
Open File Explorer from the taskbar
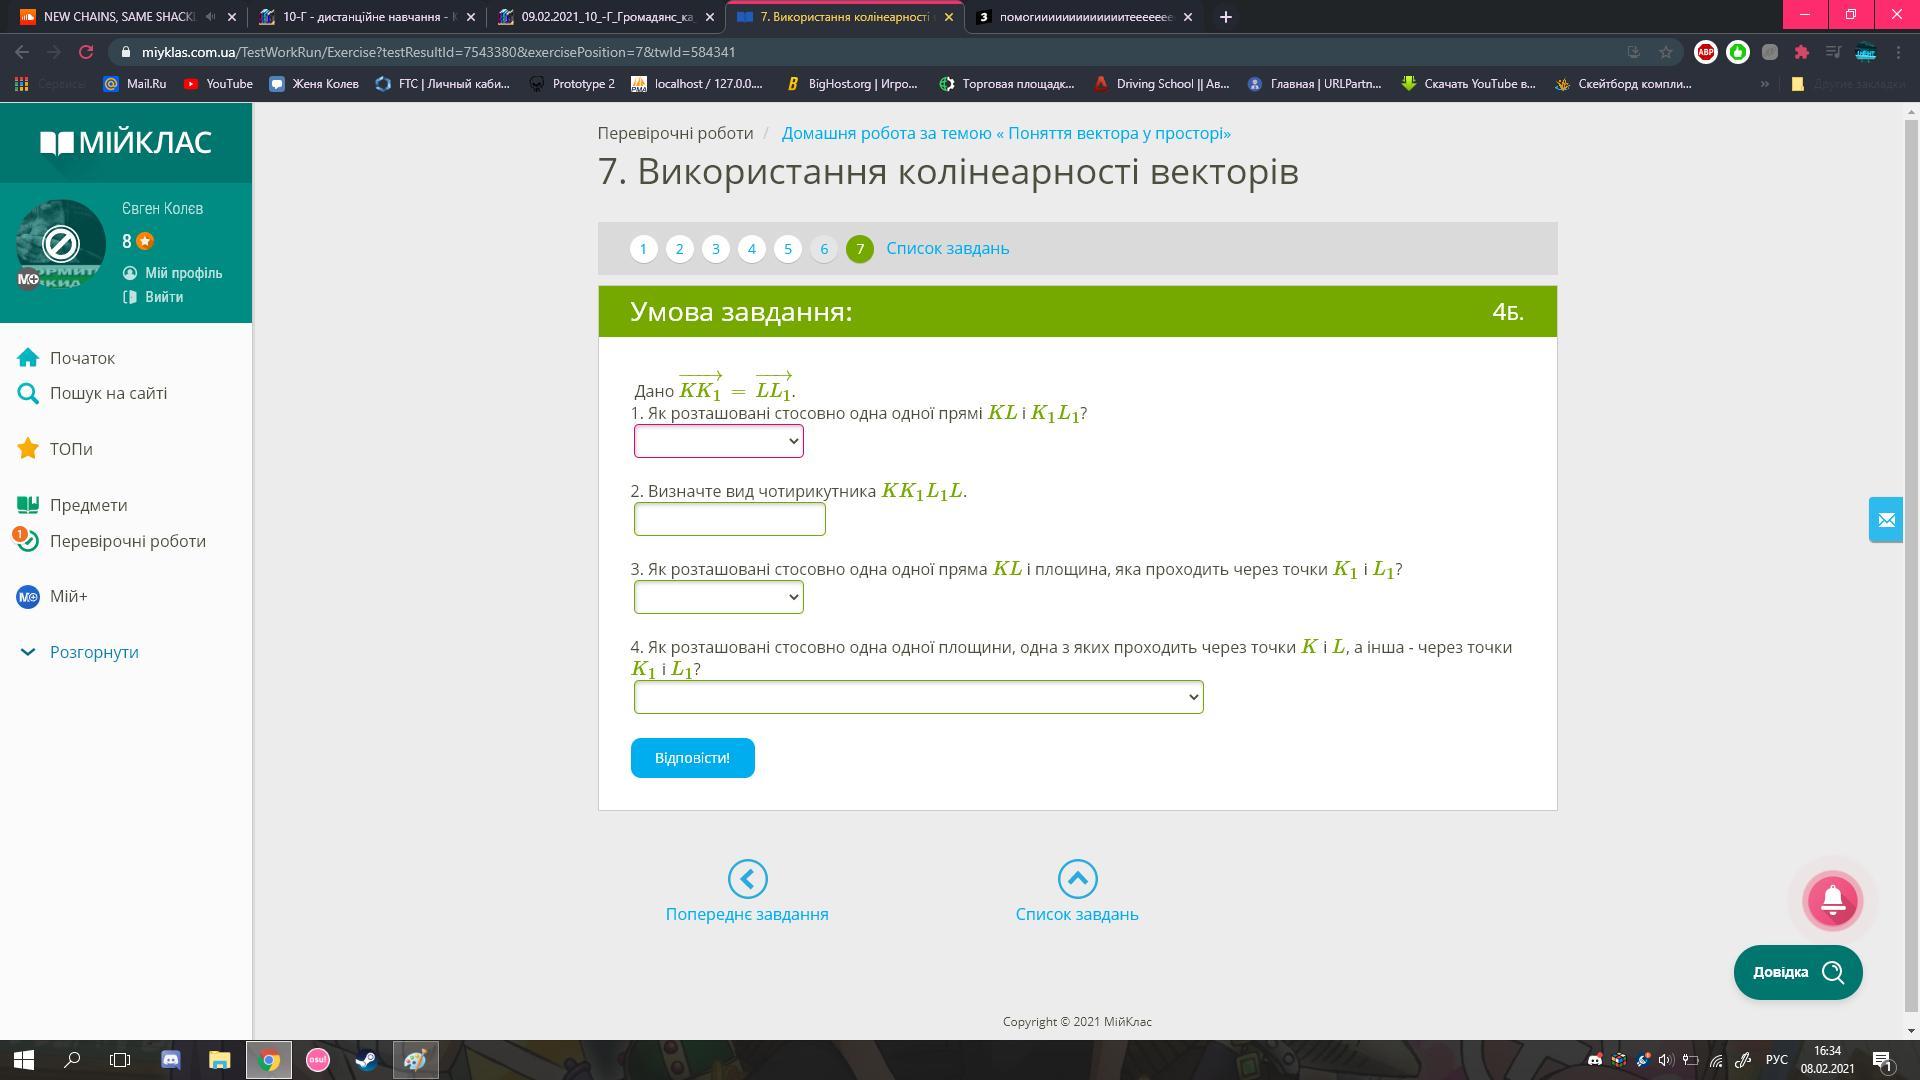(219, 1060)
